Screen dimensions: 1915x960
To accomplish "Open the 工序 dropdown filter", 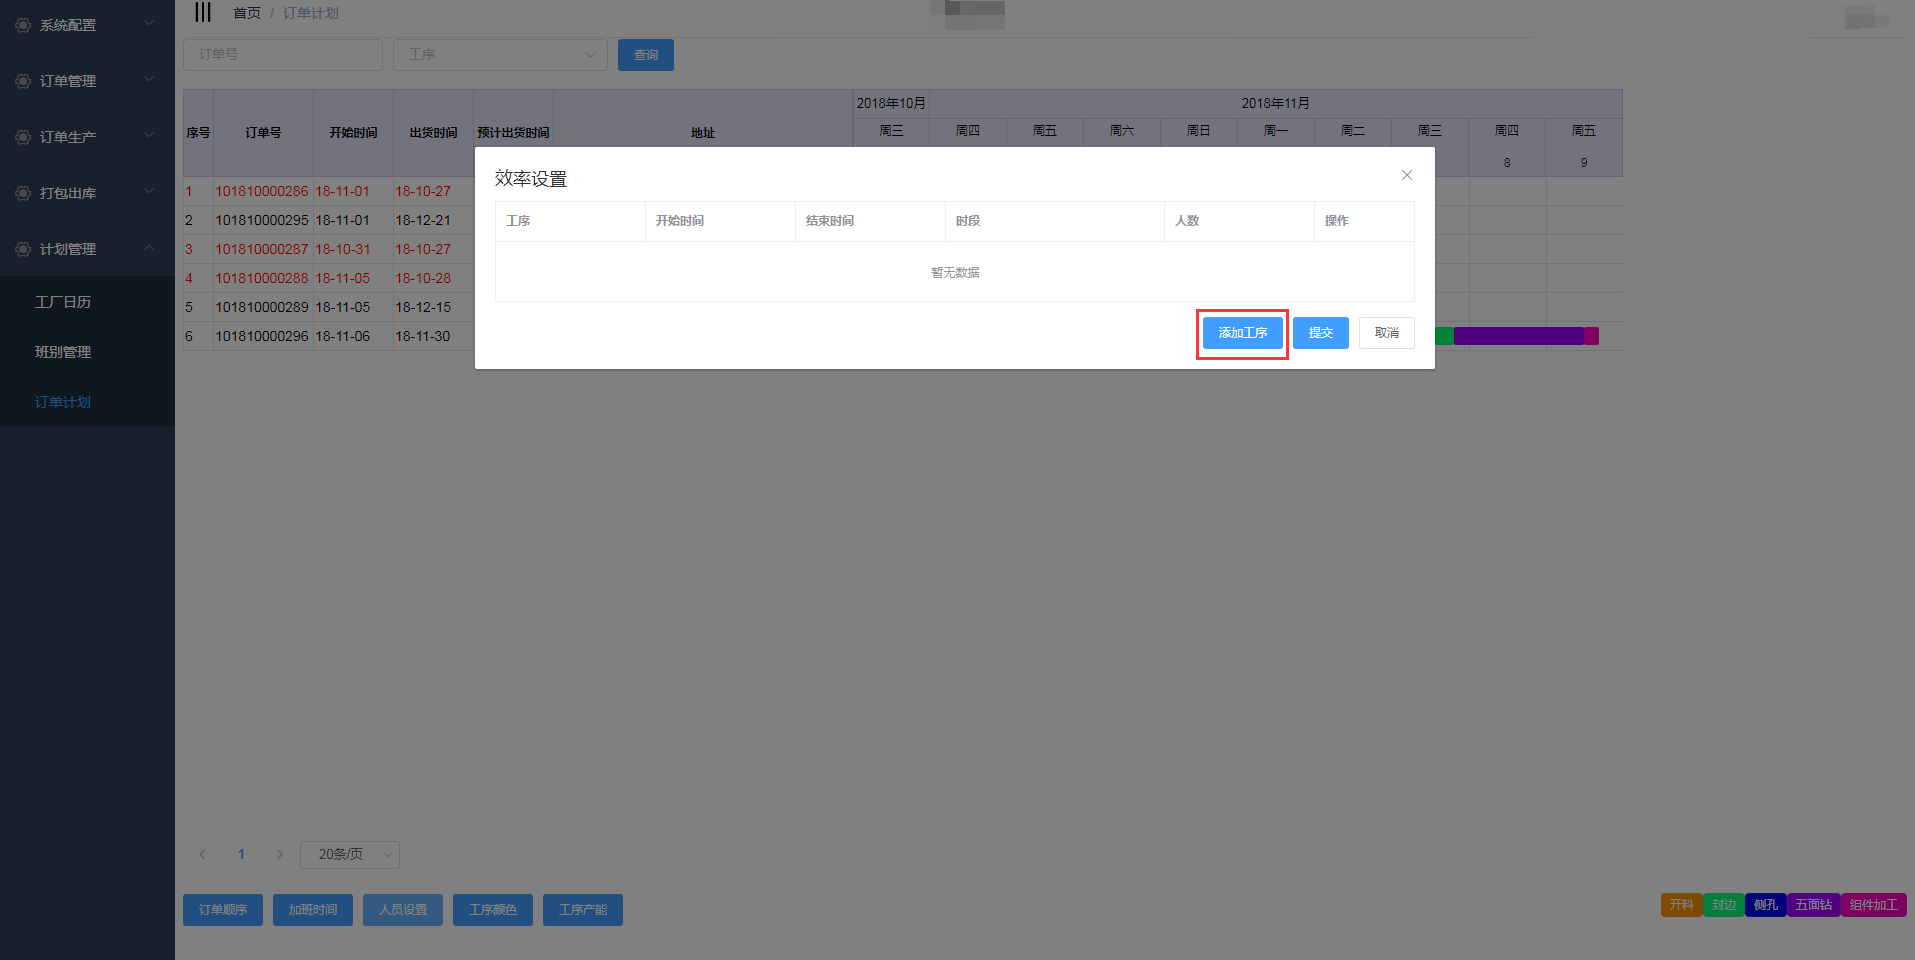I will [x=500, y=55].
